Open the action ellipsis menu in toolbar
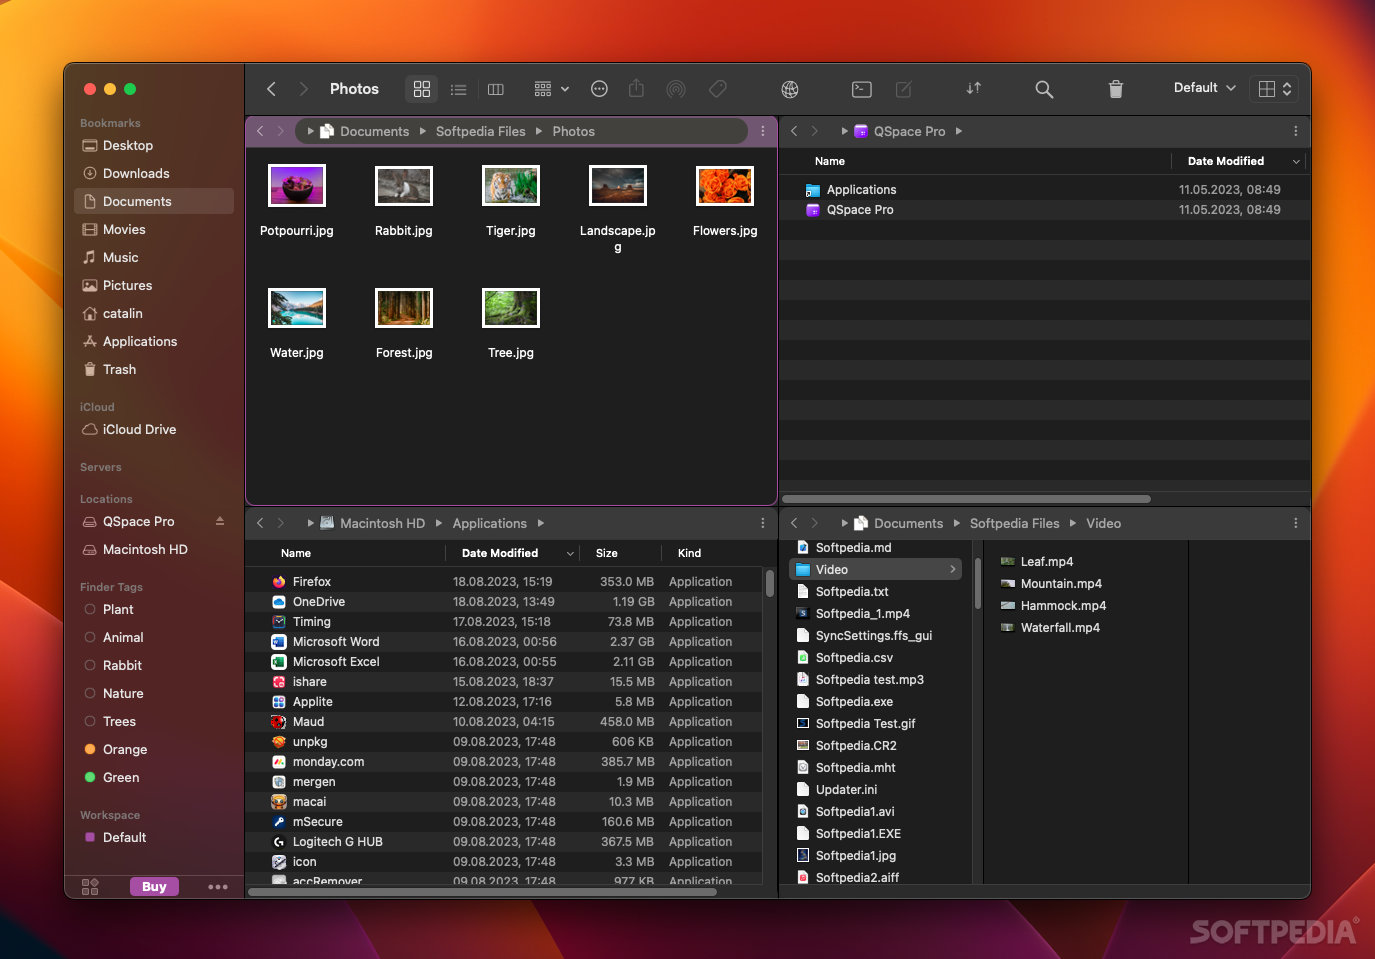 pyautogui.click(x=599, y=89)
